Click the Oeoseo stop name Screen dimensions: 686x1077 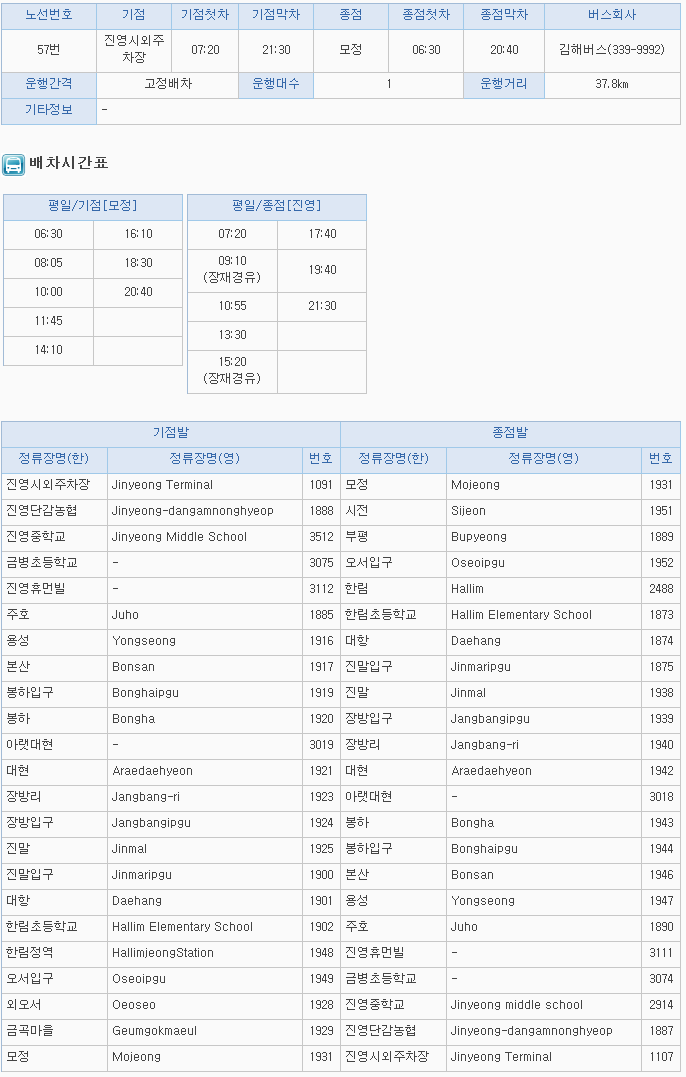(134, 1006)
